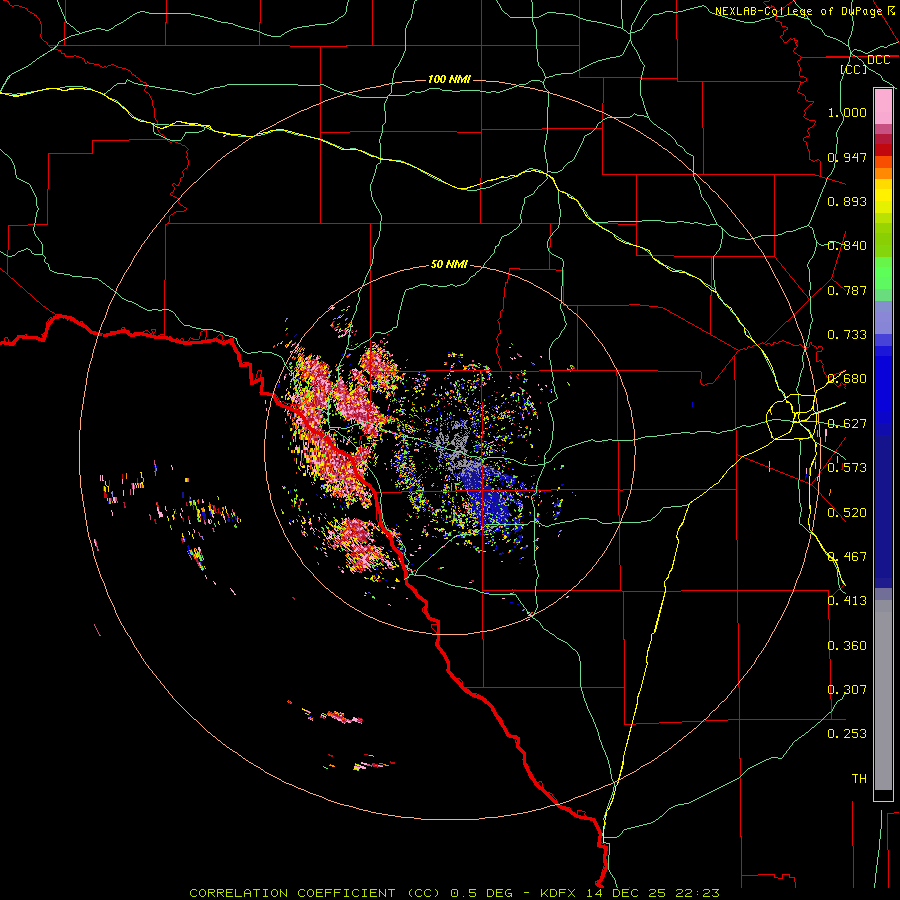The width and height of the screenshot is (900, 900).
Task: Click the 0.253 legend value
Action: [x=847, y=734]
